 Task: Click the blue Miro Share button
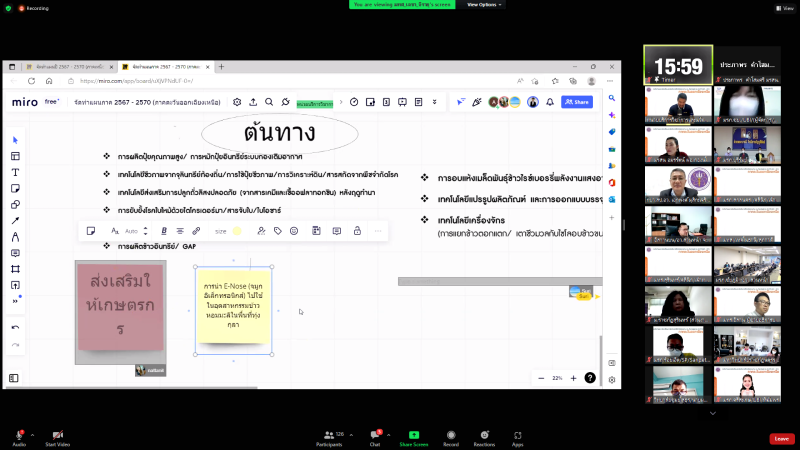pos(576,102)
